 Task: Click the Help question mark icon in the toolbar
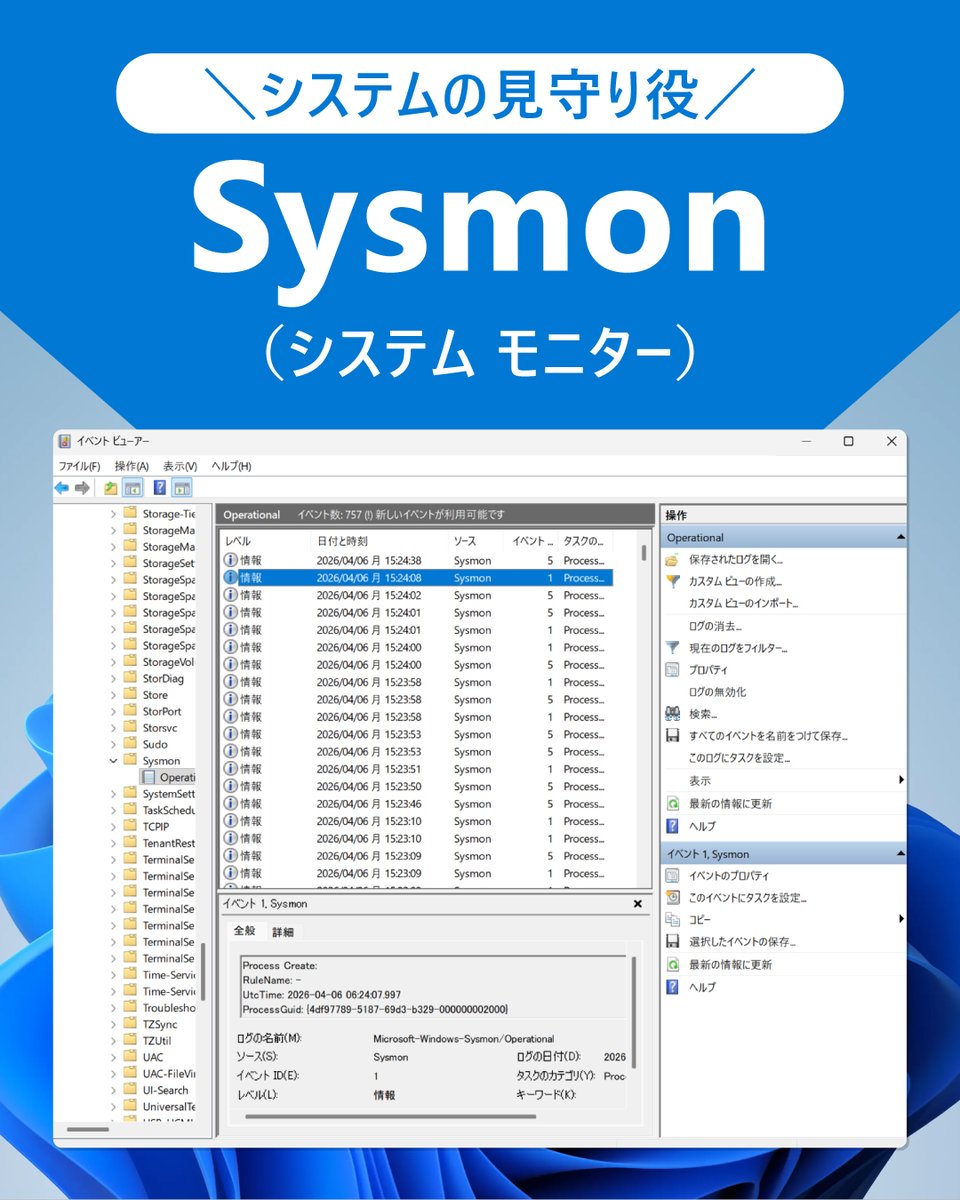[159, 487]
